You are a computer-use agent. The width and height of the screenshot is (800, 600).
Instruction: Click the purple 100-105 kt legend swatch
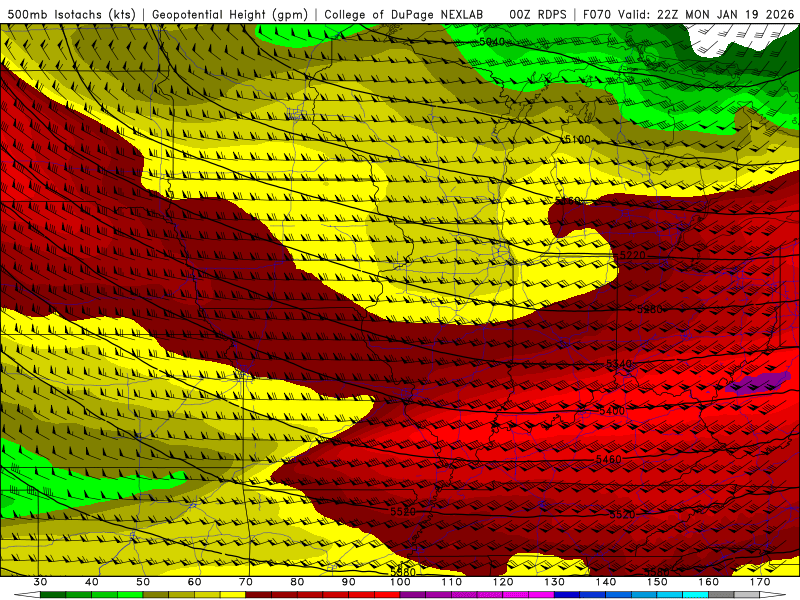coord(413,595)
